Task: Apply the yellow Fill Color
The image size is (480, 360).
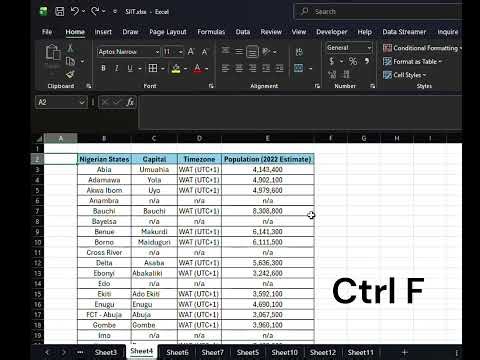Action: click(x=176, y=69)
